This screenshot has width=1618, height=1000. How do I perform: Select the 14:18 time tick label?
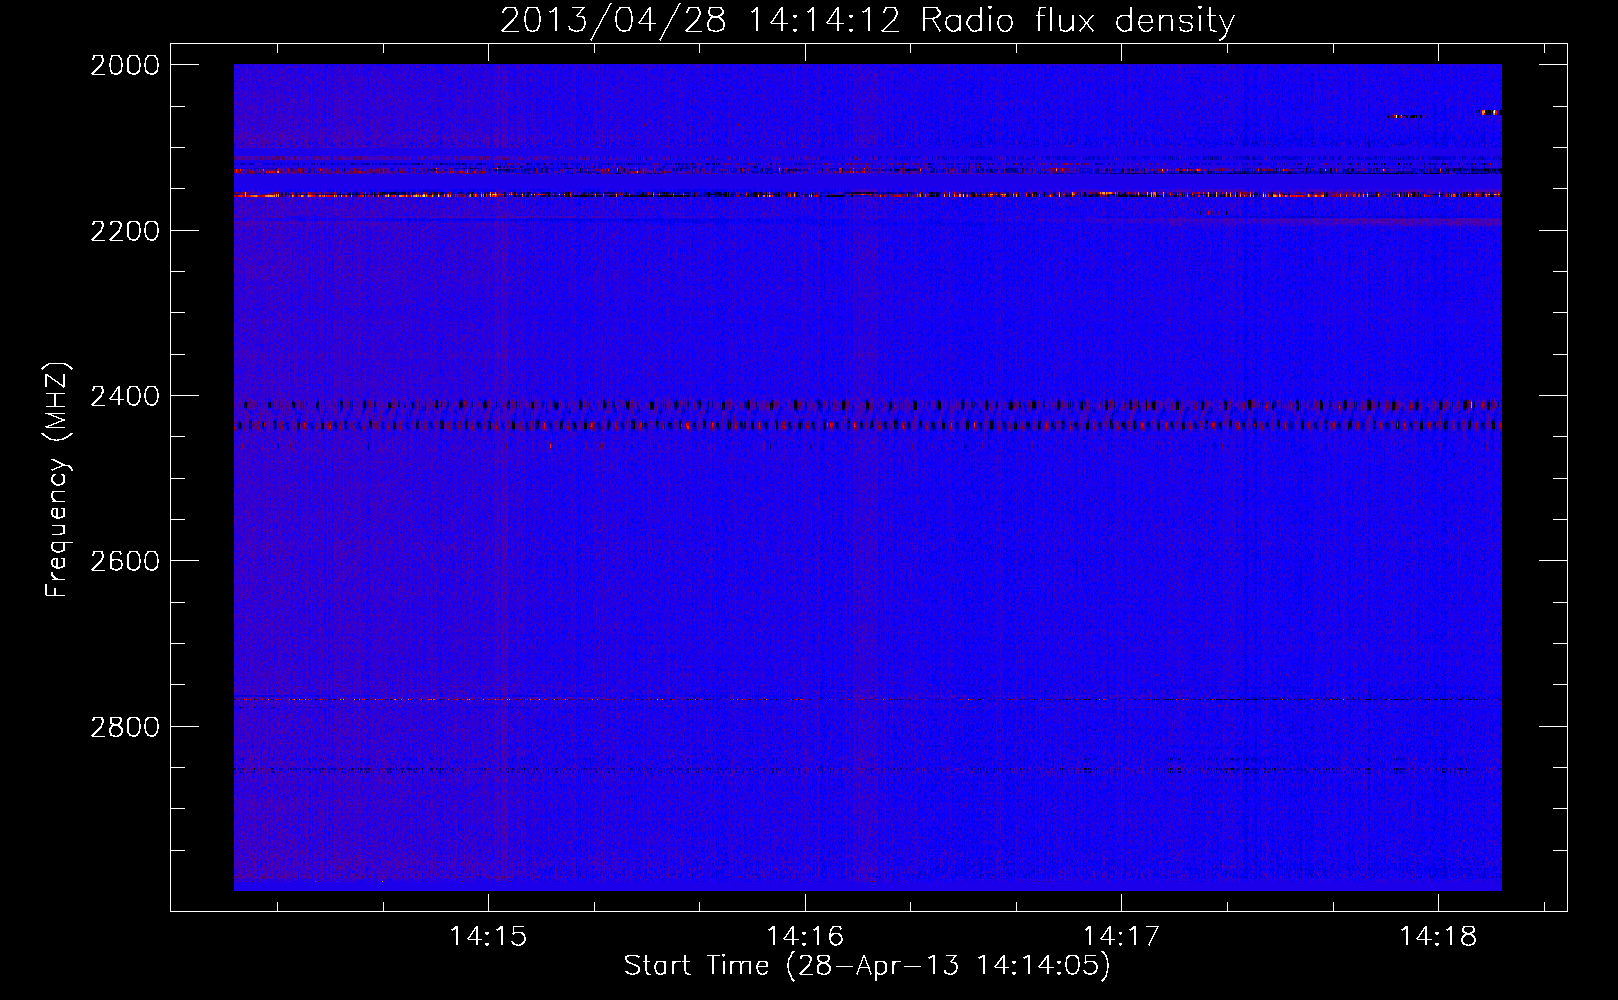(x=1438, y=936)
